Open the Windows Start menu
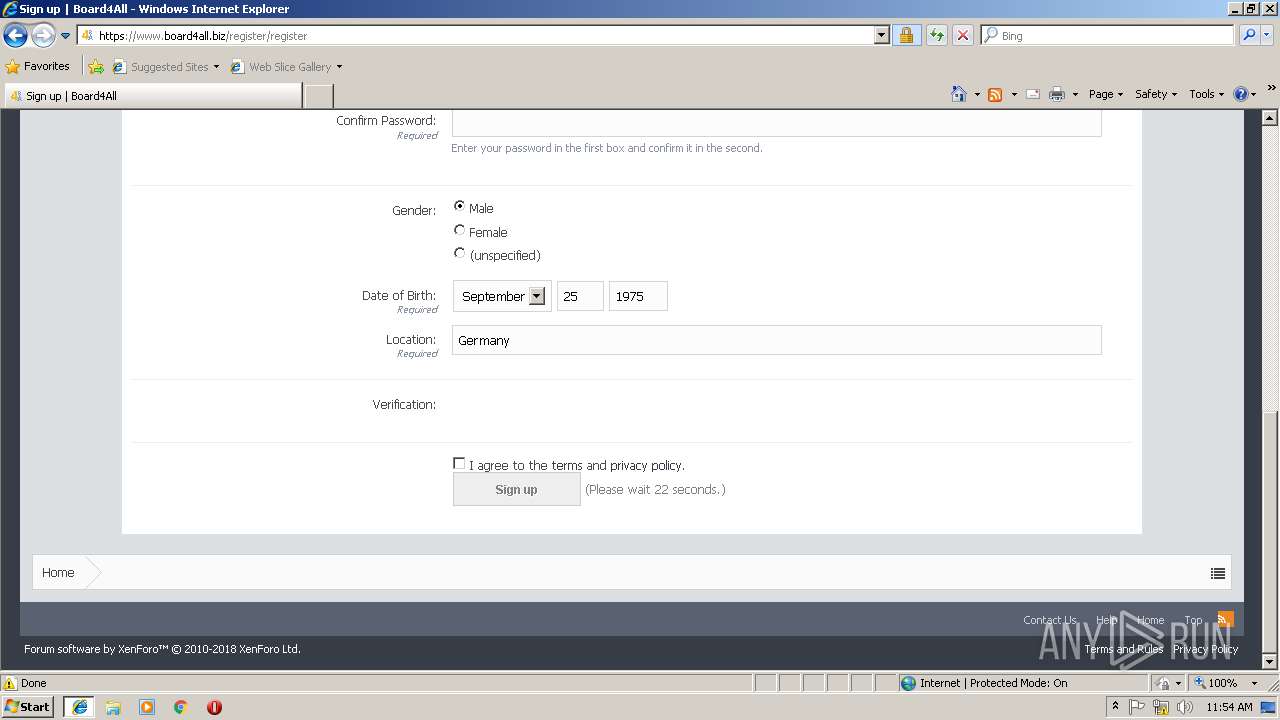 coord(28,706)
